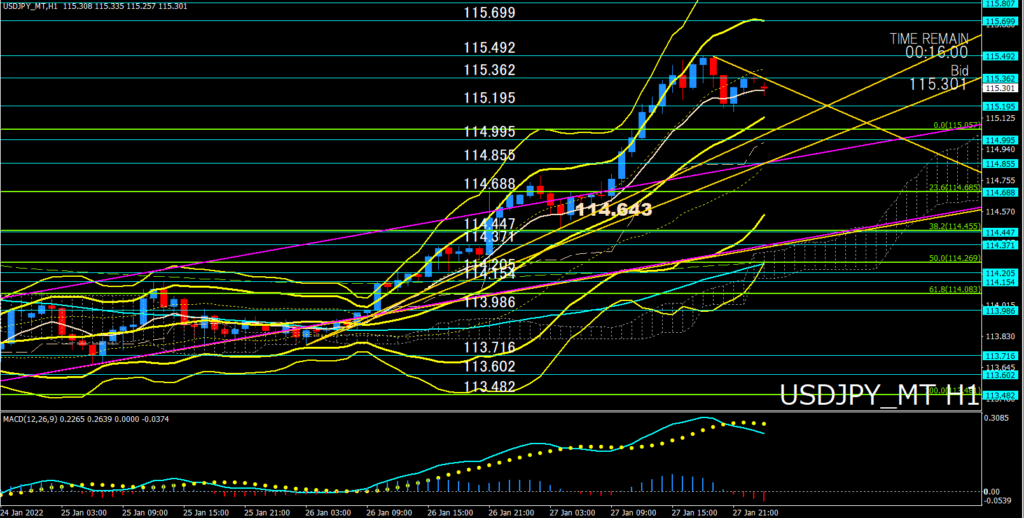Click the cyan 114.855 price tag on axis
Viewport: 1024px width, 518px height.
tap(1000, 164)
